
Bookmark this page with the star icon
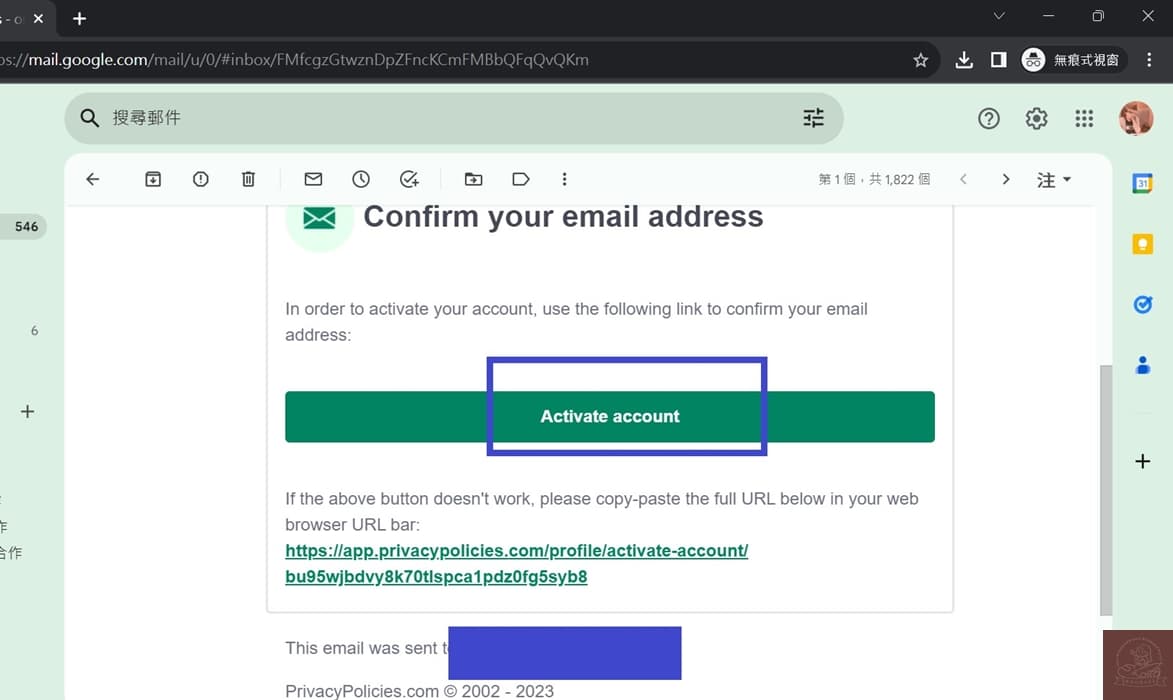click(x=920, y=60)
